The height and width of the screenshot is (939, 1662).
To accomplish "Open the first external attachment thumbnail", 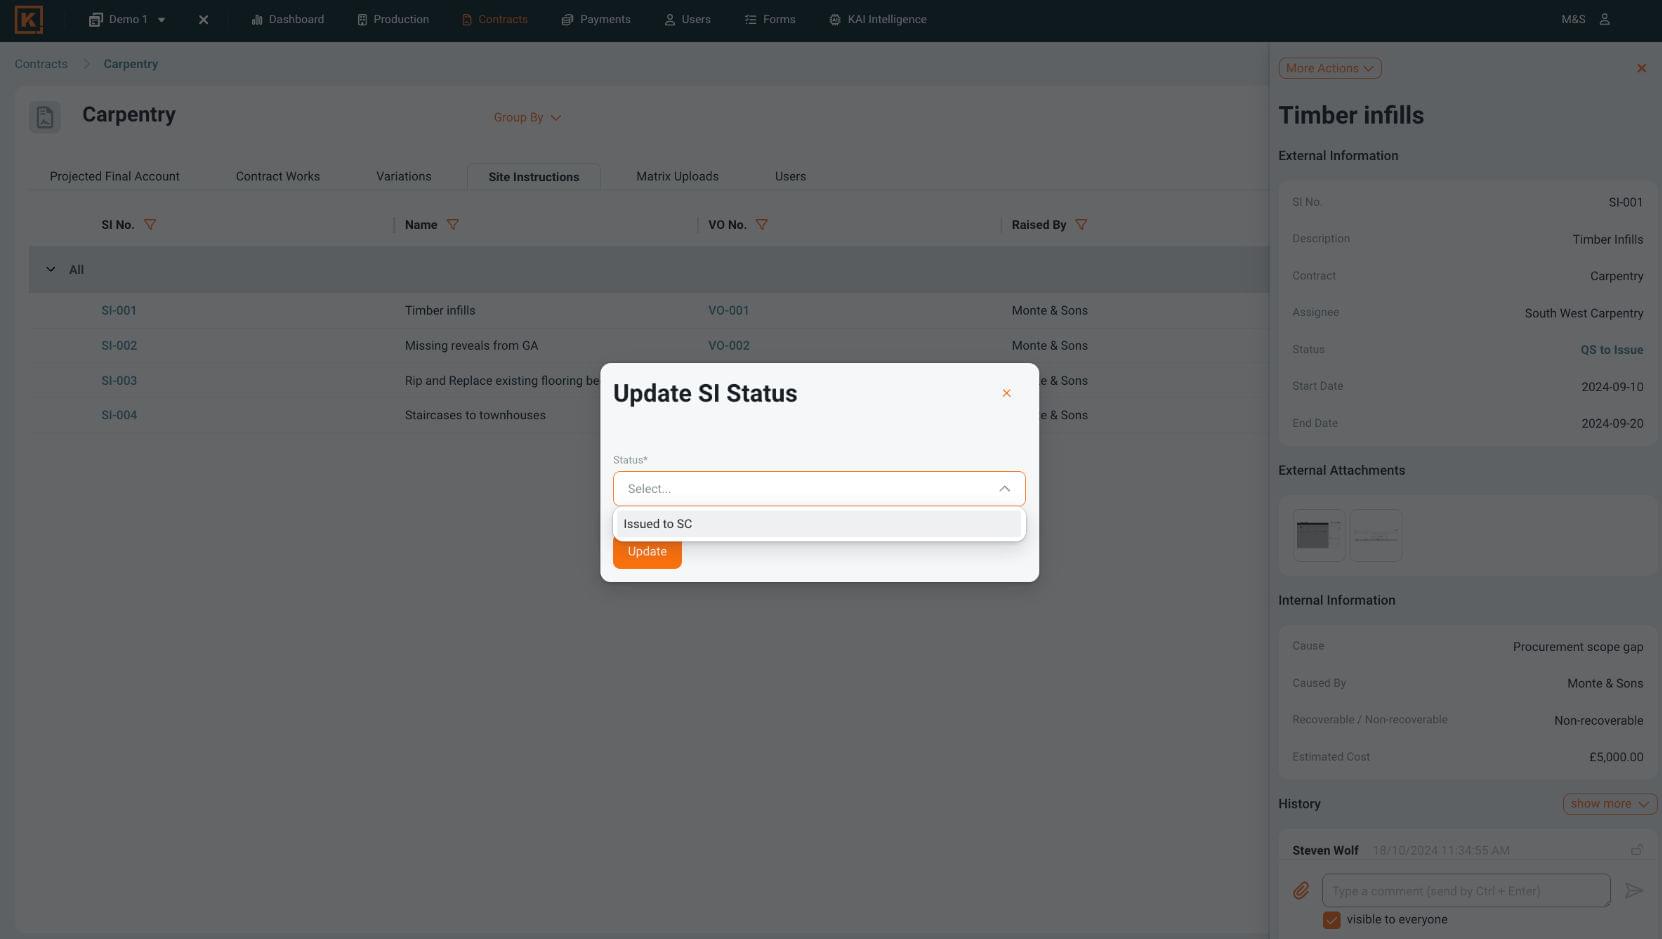I will point(1318,535).
